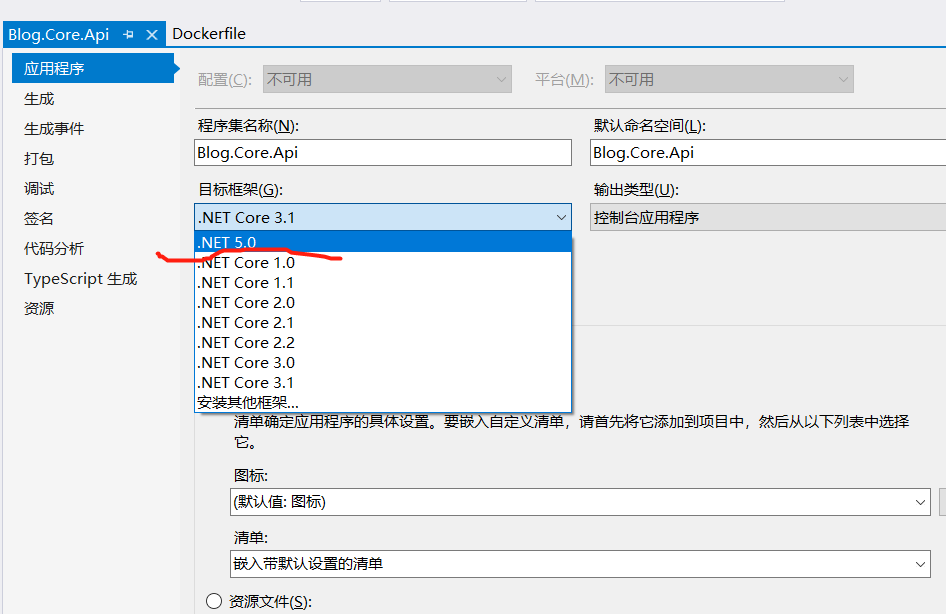Select .NET 5.0 from the framework list
Screen dimensions: 946x614
coord(383,242)
